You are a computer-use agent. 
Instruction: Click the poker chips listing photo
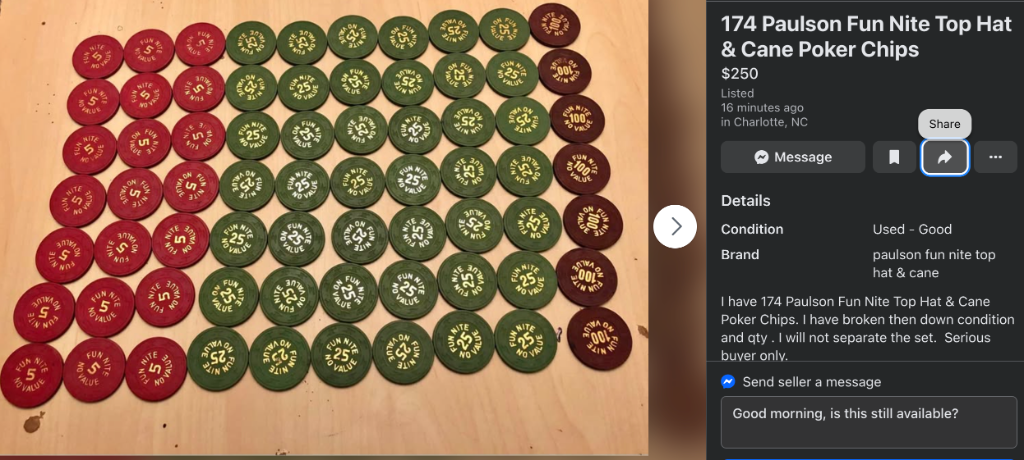pyautogui.click(x=324, y=229)
